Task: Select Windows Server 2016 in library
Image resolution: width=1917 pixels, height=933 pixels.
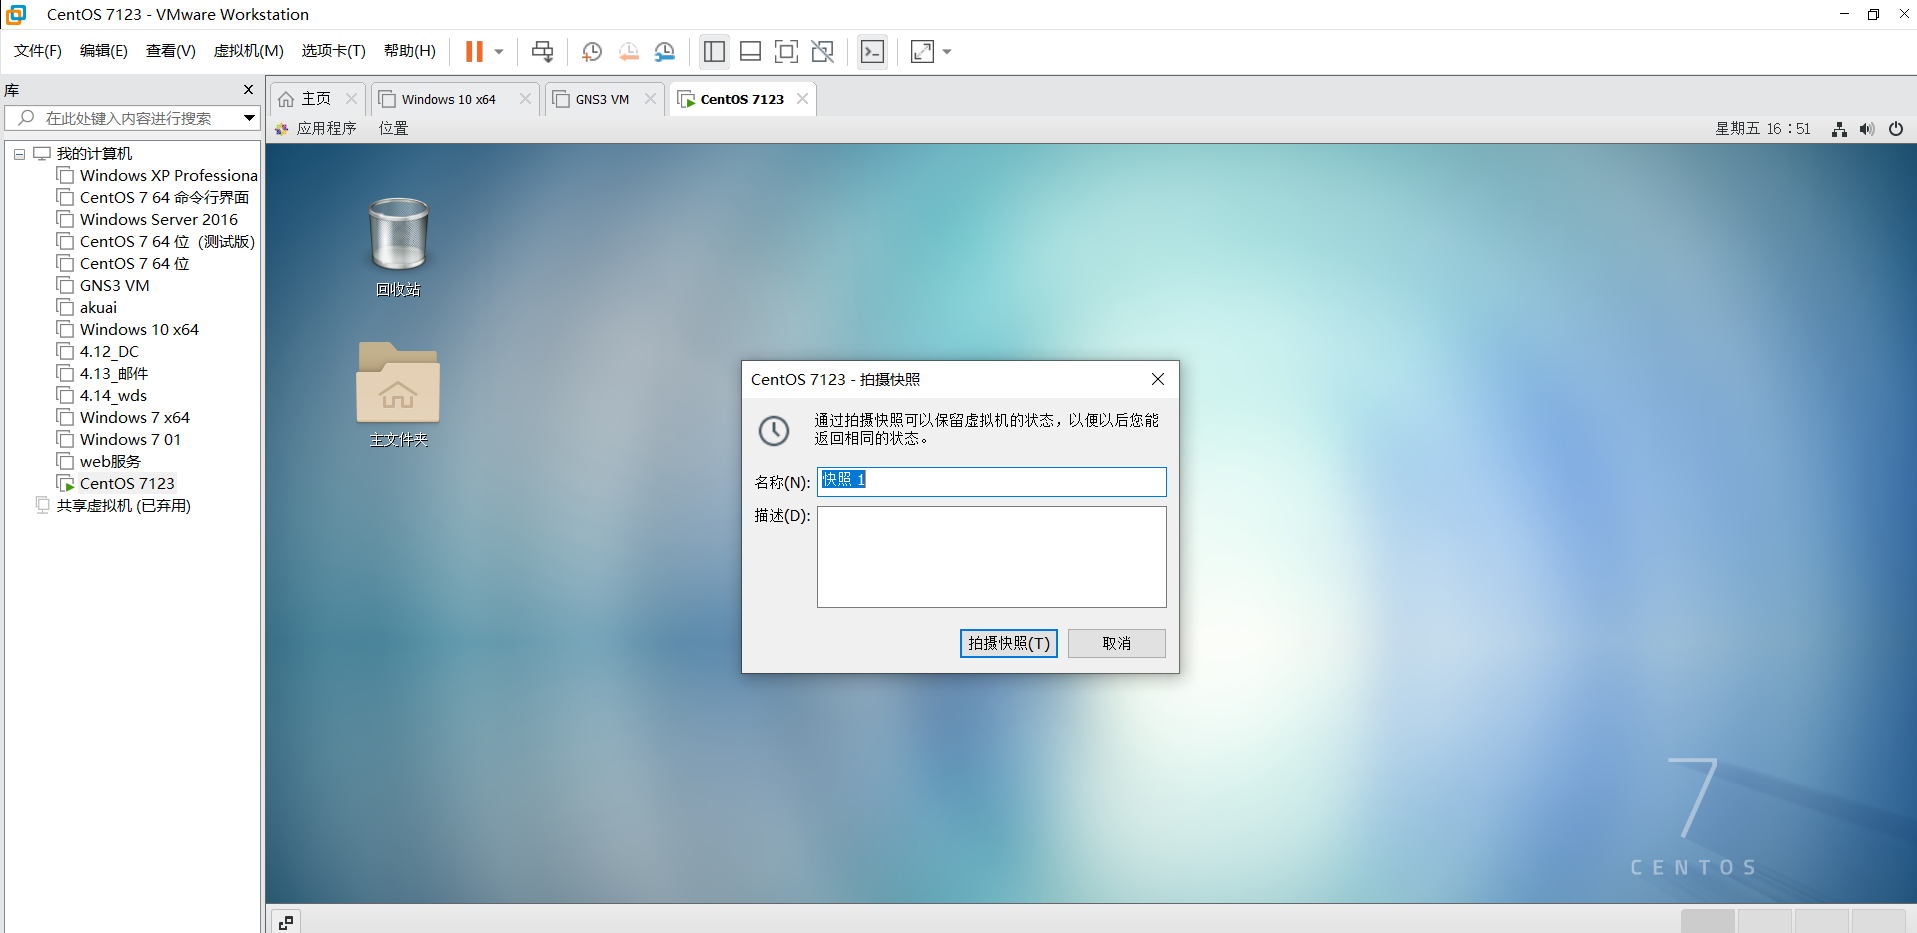Action: point(148,220)
